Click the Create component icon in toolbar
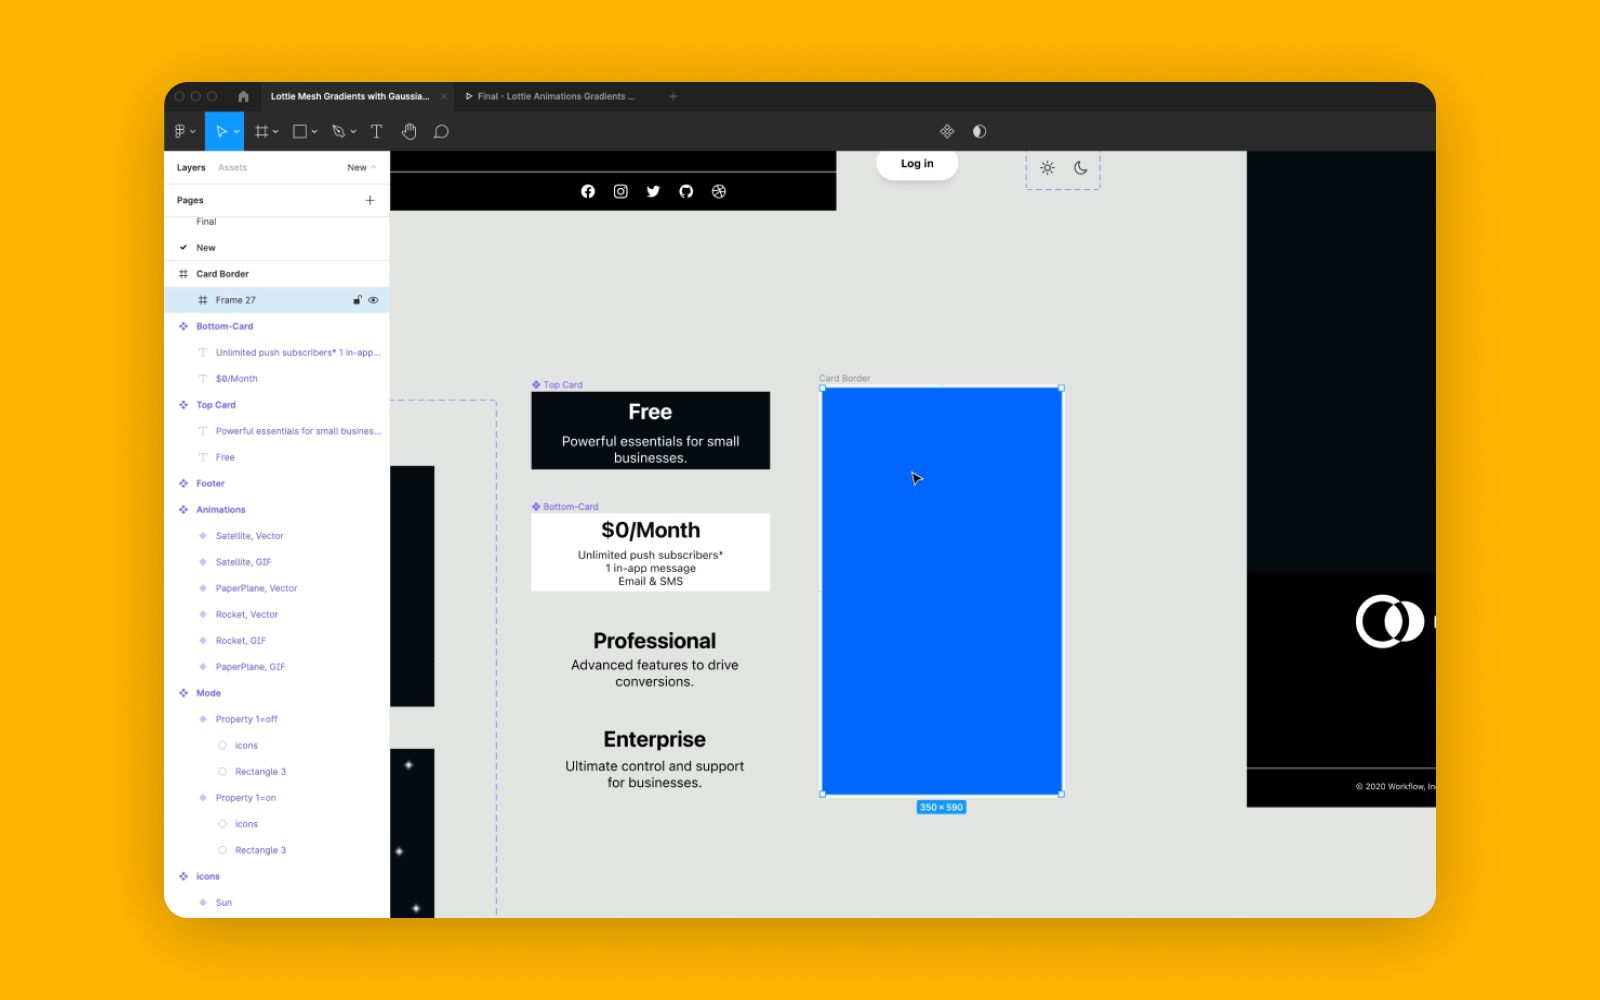Viewport: 1600px width, 1000px height. tap(947, 131)
